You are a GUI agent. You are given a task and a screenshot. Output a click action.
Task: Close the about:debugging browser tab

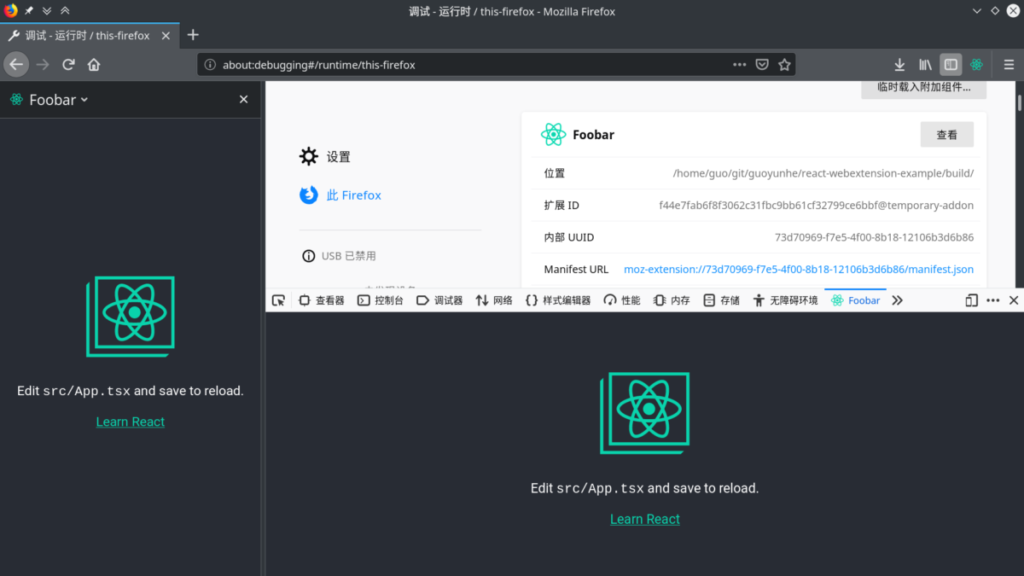[x=166, y=36]
